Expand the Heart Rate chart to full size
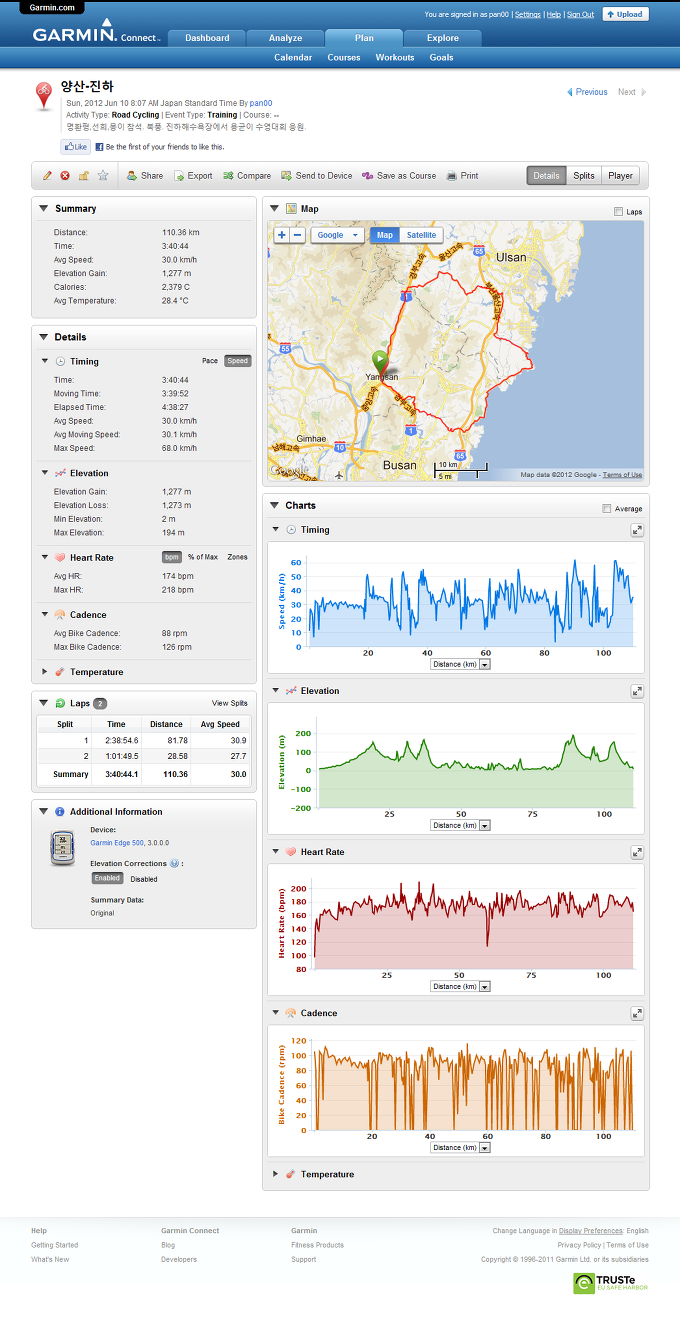Viewport: 680px width, 1317px height. [637, 852]
